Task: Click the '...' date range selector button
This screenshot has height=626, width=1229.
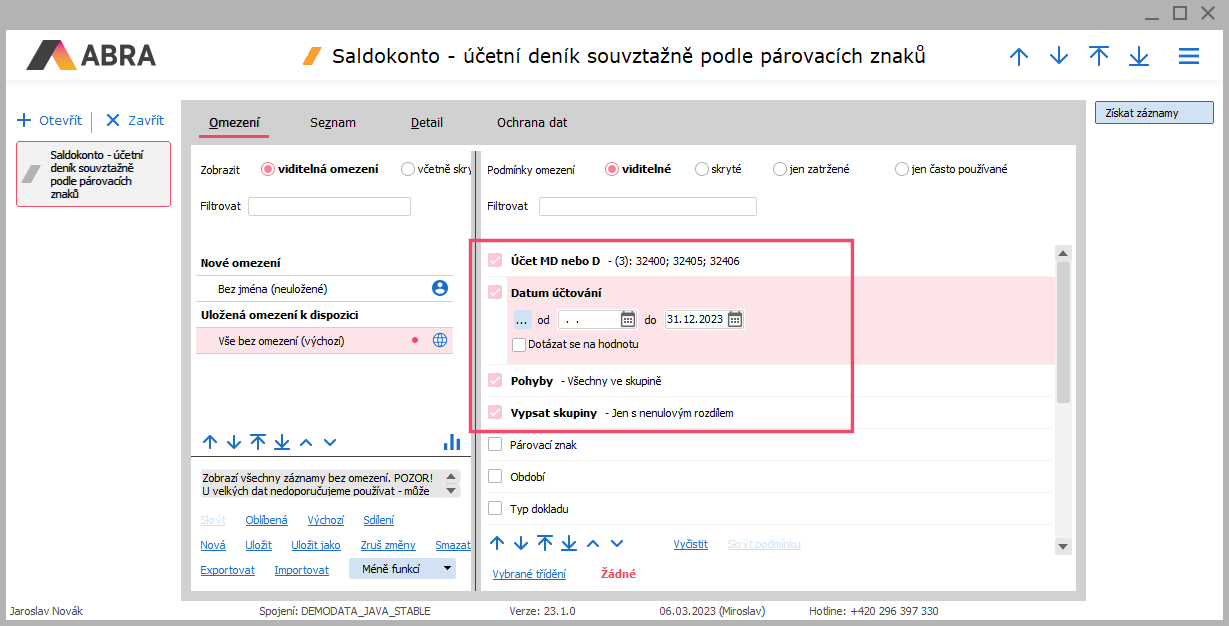Action: (x=522, y=320)
